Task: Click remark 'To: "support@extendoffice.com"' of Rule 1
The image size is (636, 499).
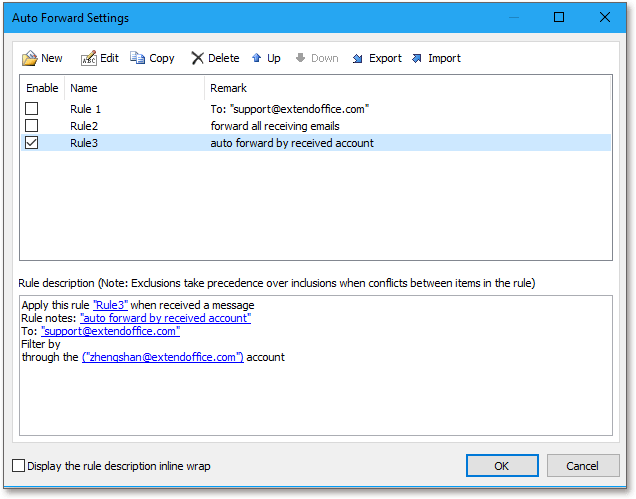Action: pos(290,109)
